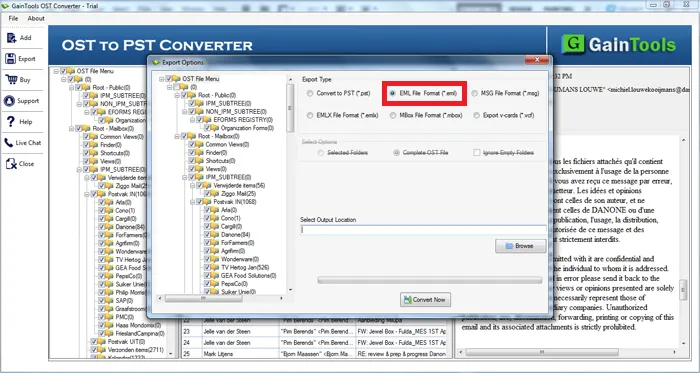The image size is (700, 373).
Task: Click Postvak UIT folder icon in main tree
Action: (102, 342)
